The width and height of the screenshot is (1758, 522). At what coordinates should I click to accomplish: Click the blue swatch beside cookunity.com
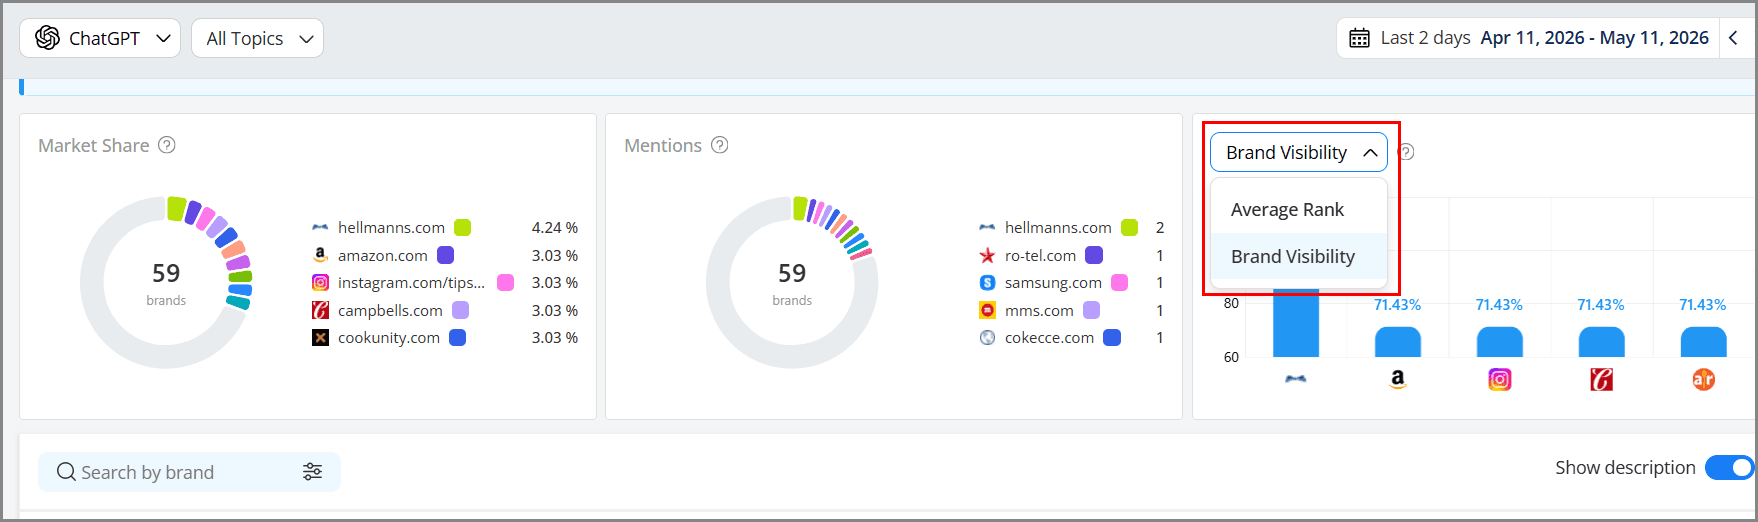click(457, 338)
